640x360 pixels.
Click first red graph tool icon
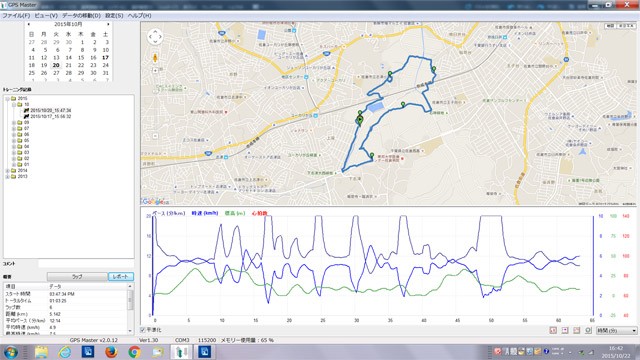(553, 330)
